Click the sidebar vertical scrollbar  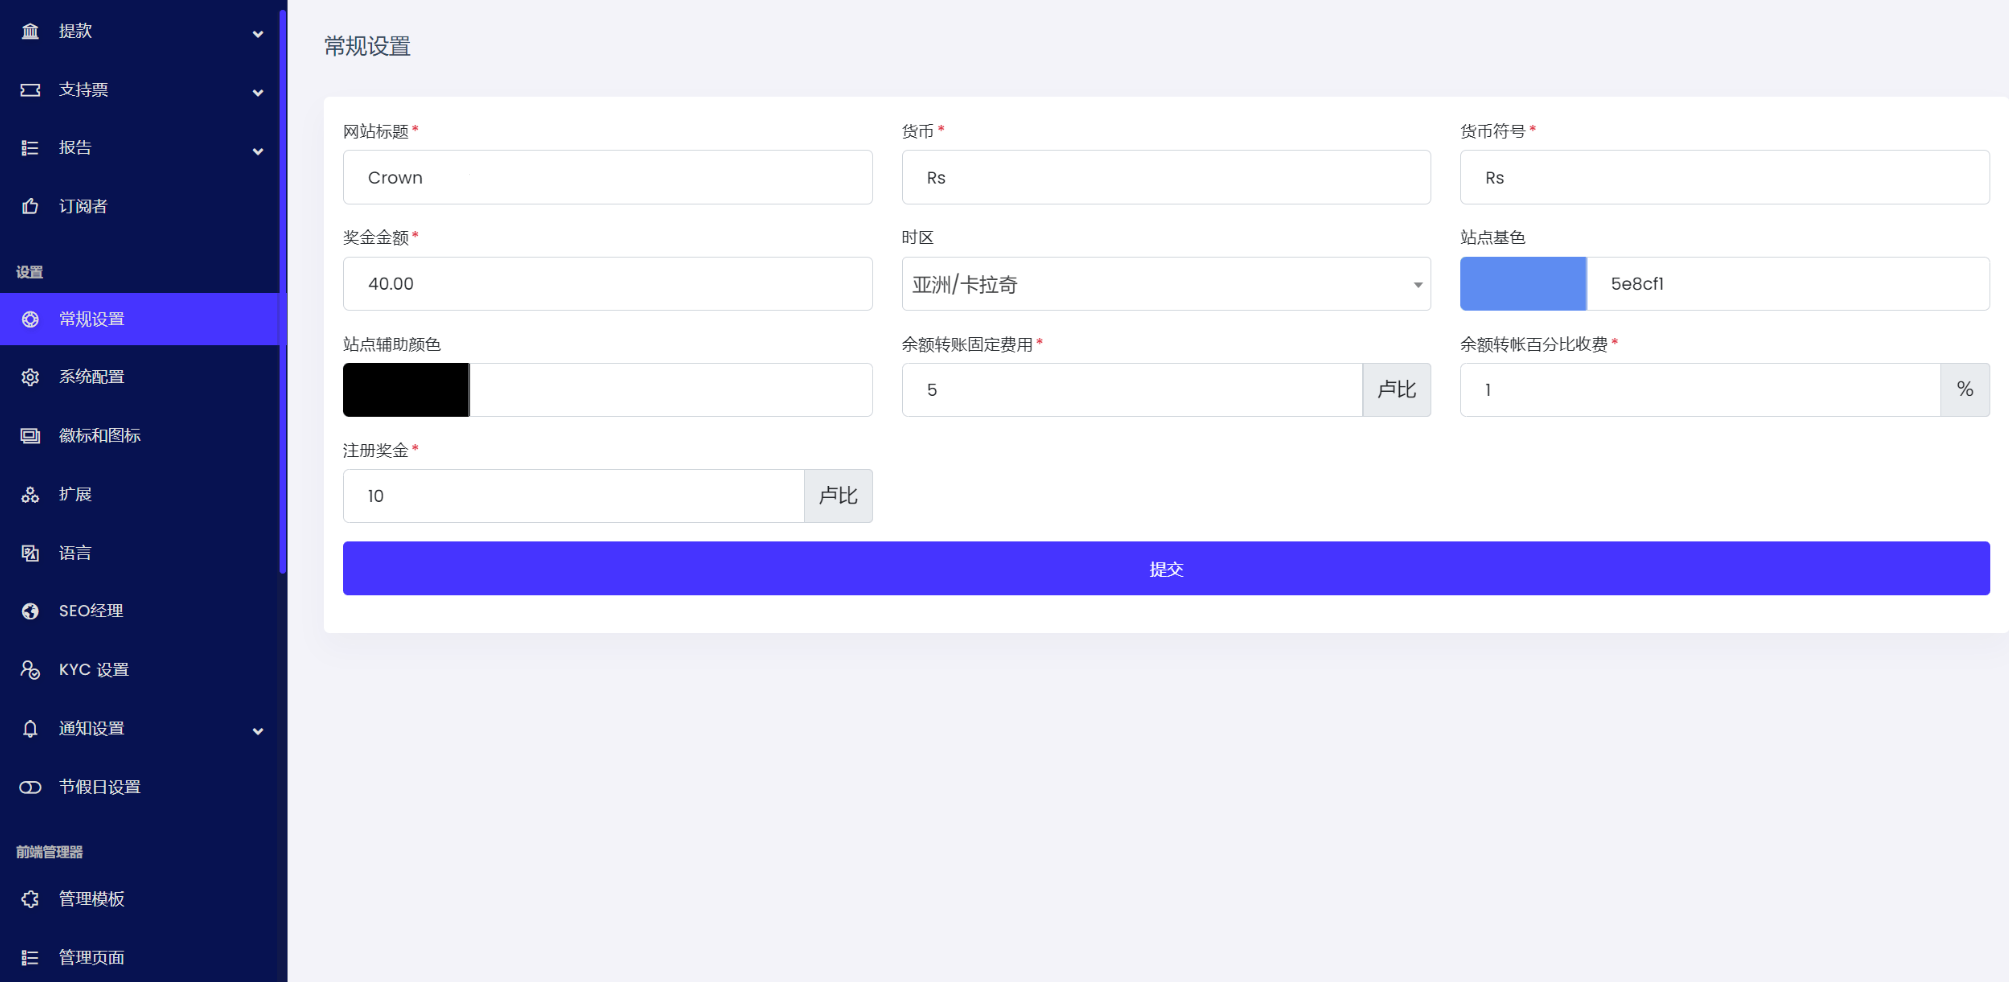click(x=283, y=290)
